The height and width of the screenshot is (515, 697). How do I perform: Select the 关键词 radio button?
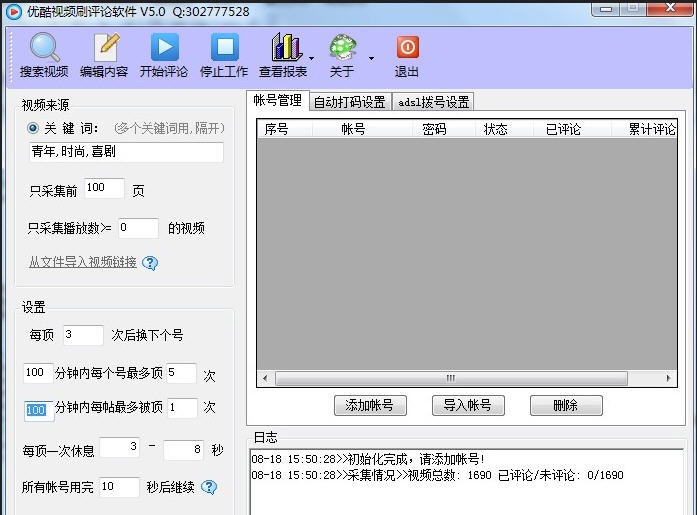coord(32,128)
